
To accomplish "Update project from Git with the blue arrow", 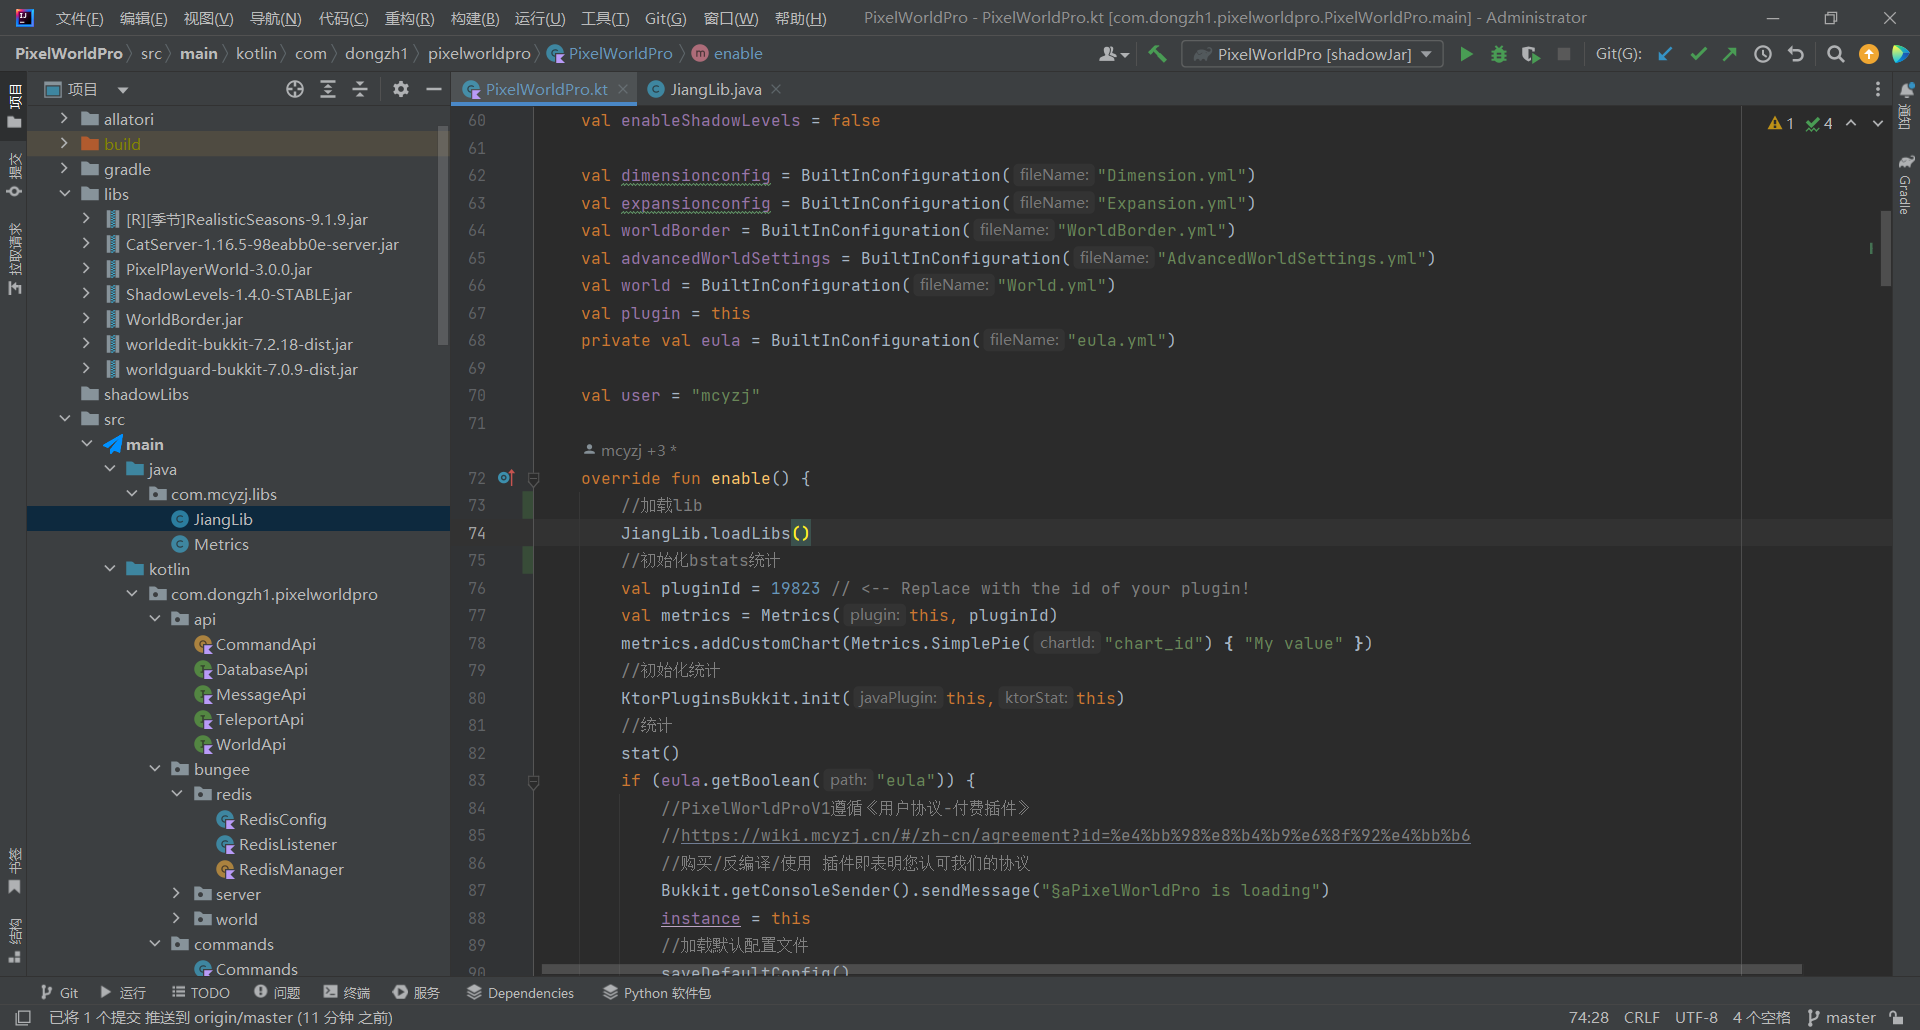I will coord(1665,54).
